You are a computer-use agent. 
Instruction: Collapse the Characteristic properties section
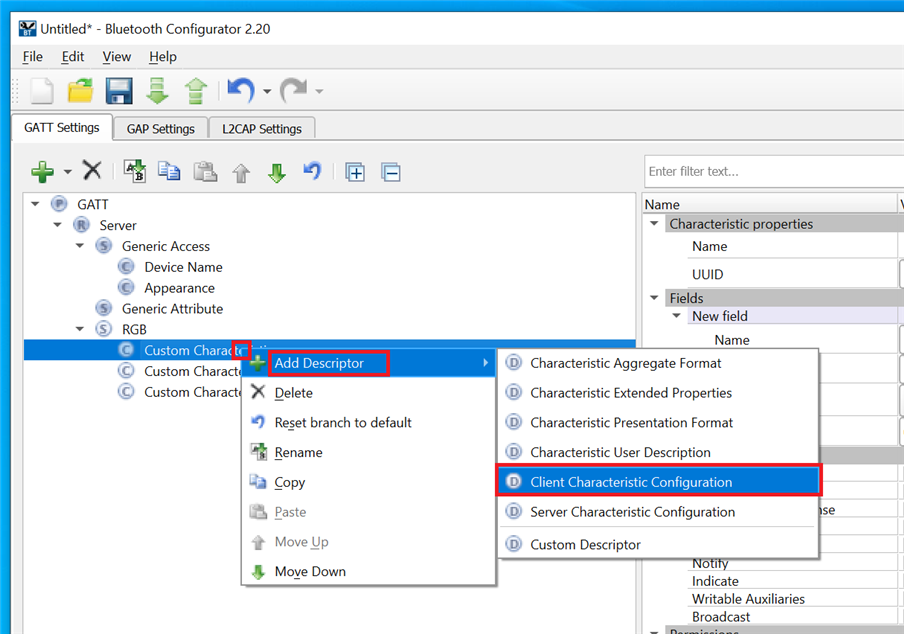[655, 224]
